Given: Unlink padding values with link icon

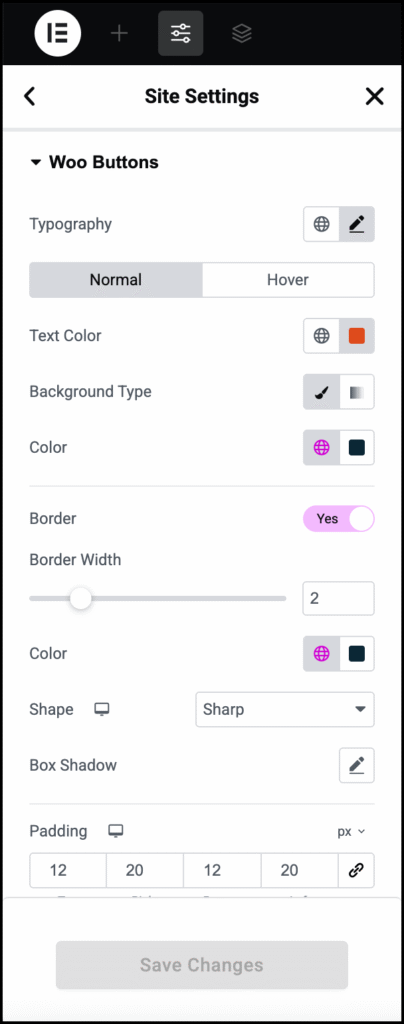Looking at the screenshot, I should 356,871.
